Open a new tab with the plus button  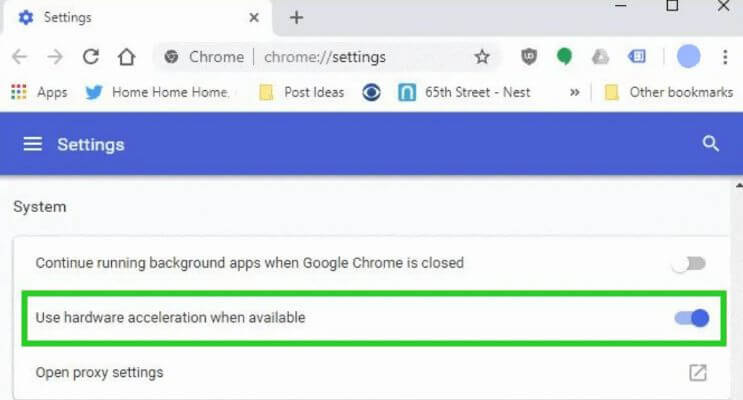pyautogui.click(x=296, y=17)
